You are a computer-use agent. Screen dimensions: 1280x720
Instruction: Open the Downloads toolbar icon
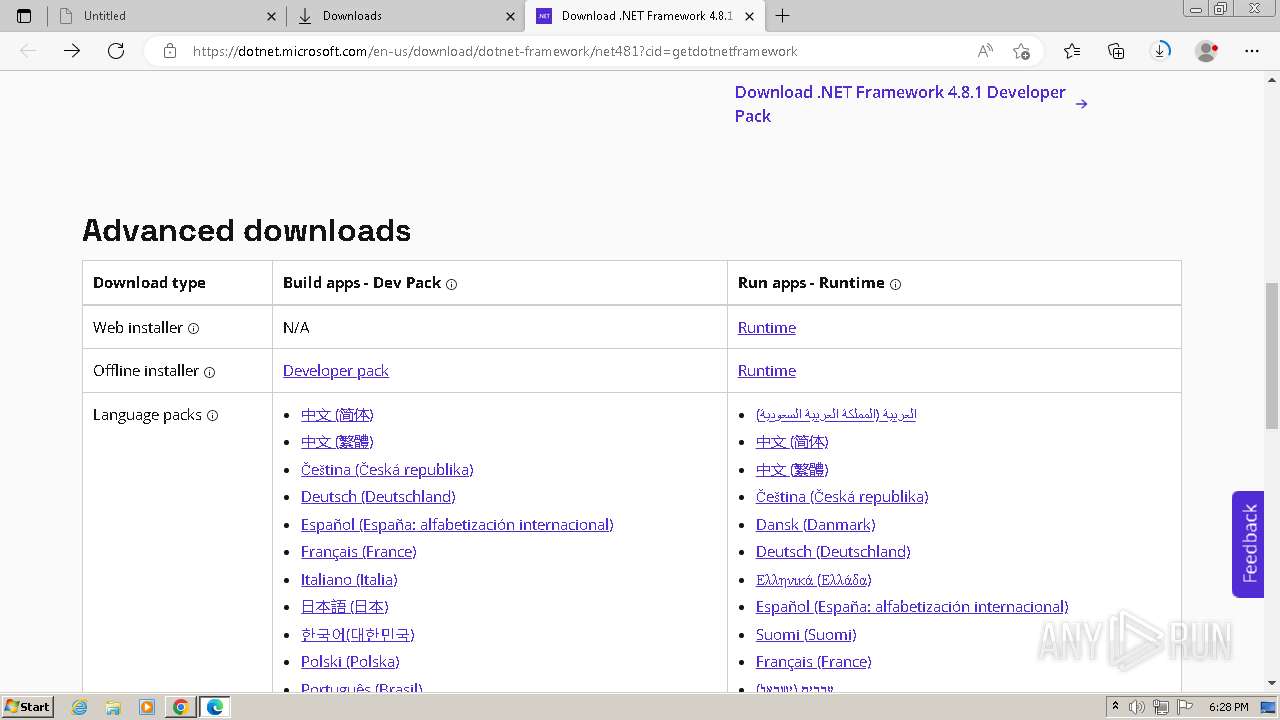click(1160, 51)
